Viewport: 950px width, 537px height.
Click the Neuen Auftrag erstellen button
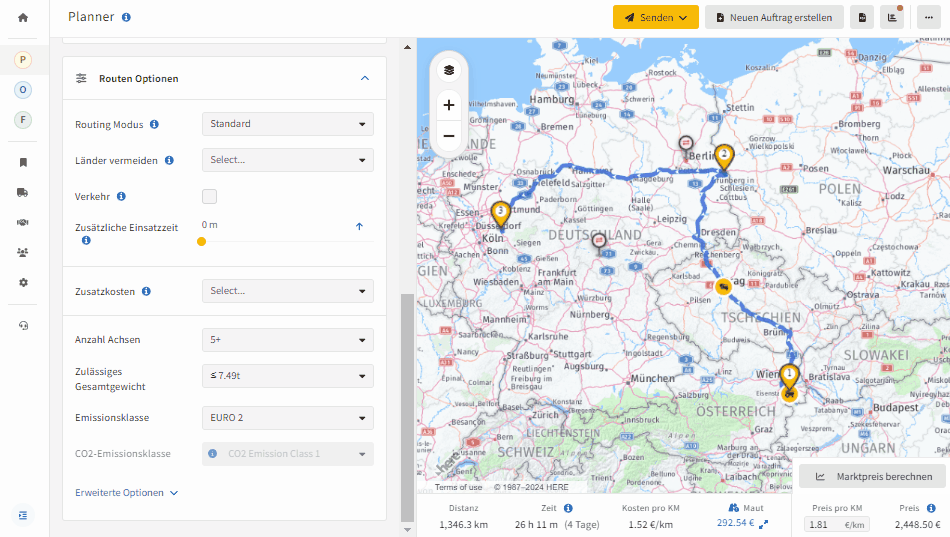coord(774,18)
